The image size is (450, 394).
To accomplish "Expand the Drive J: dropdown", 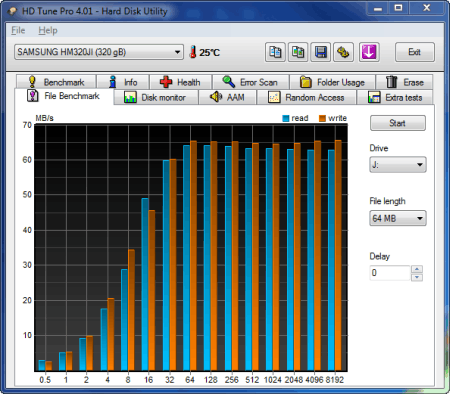I will click(398, 165).
